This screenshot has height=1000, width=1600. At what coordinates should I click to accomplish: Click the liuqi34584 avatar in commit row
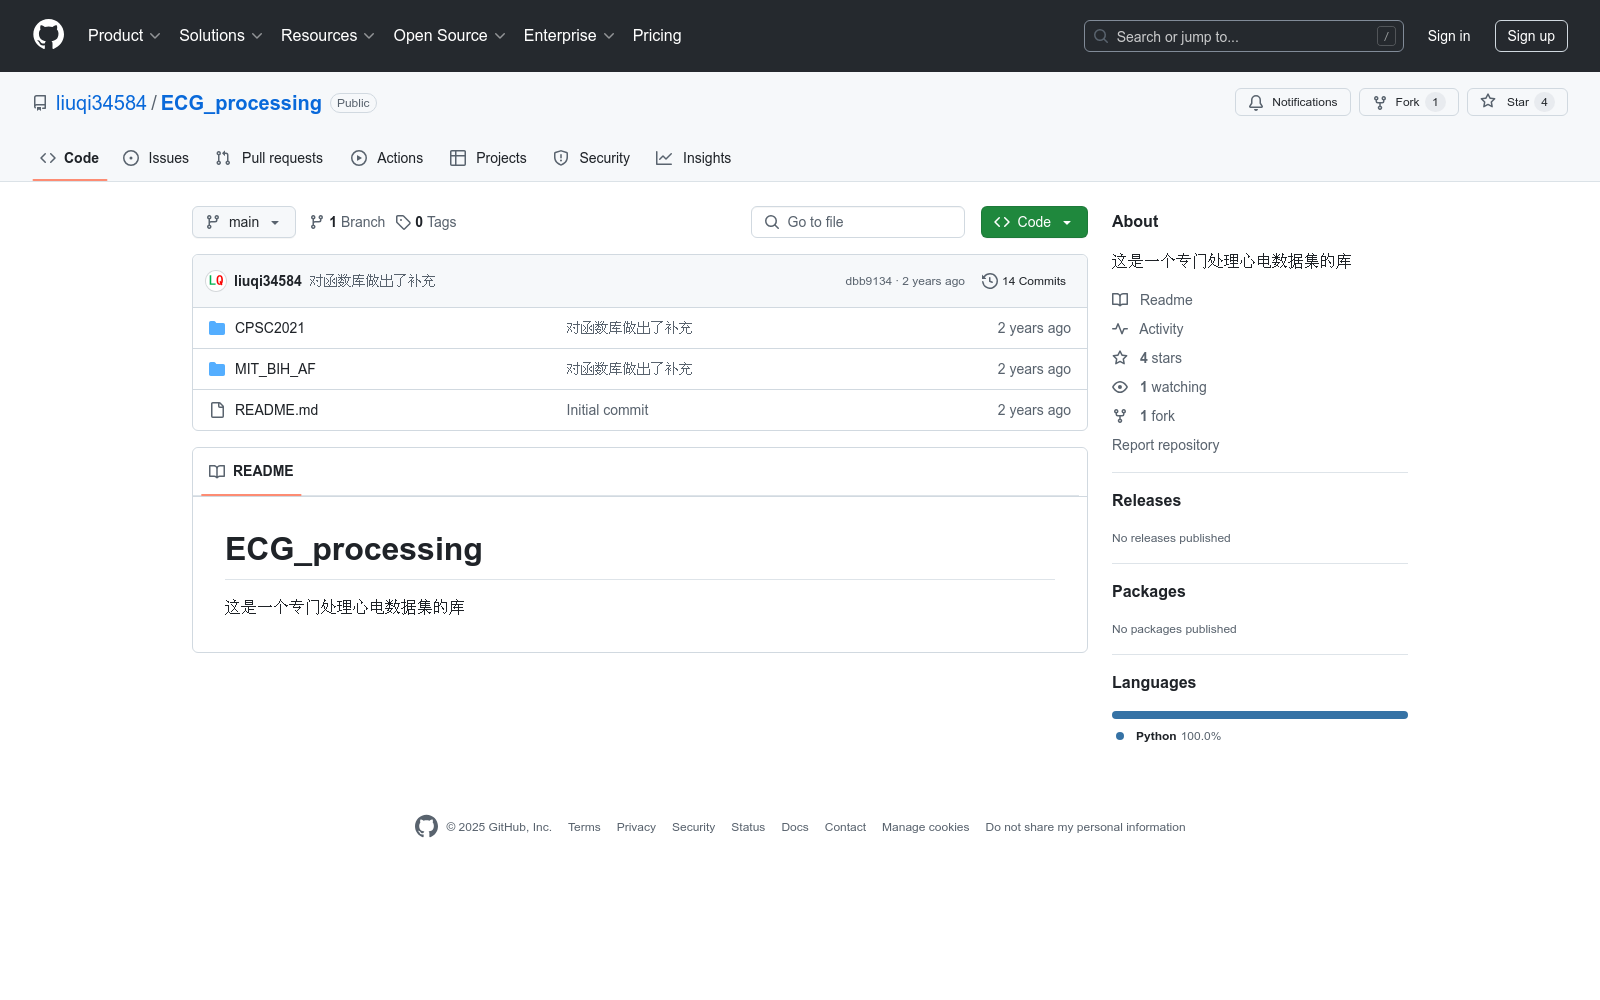point(216,281)
